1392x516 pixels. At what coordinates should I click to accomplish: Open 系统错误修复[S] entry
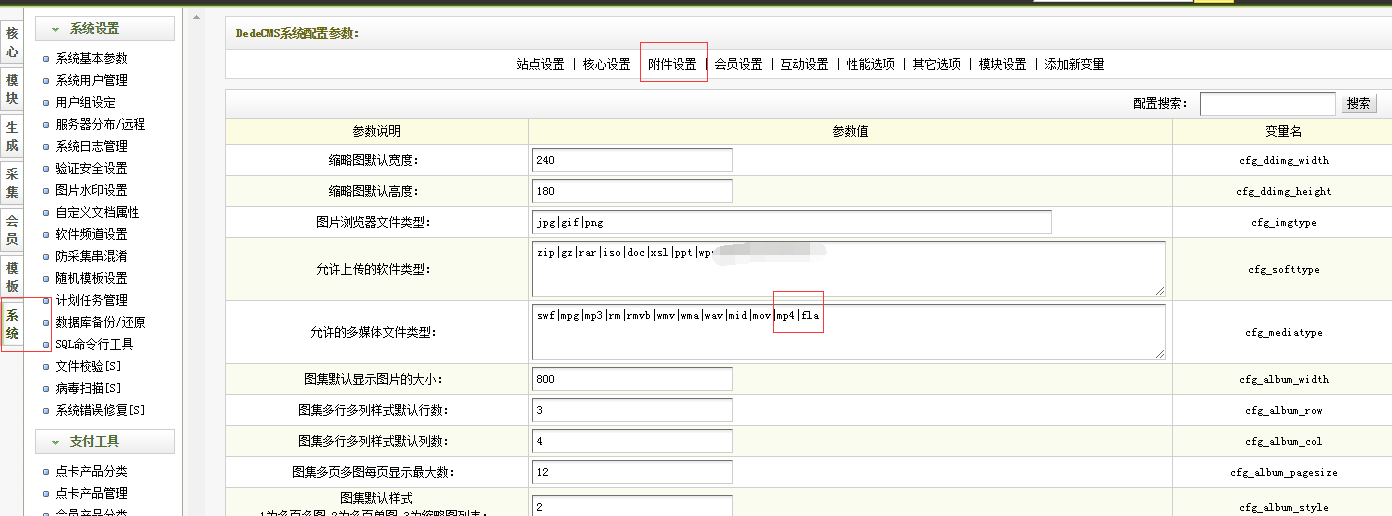[x=101, y=410]
